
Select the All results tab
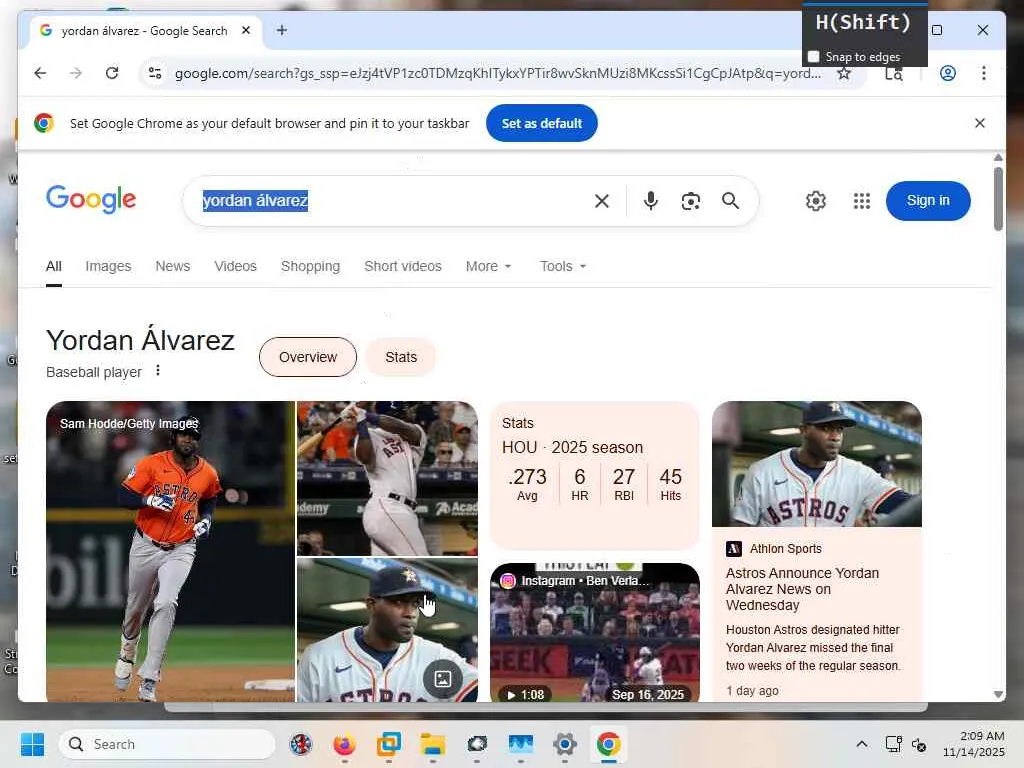click(54, 266)
